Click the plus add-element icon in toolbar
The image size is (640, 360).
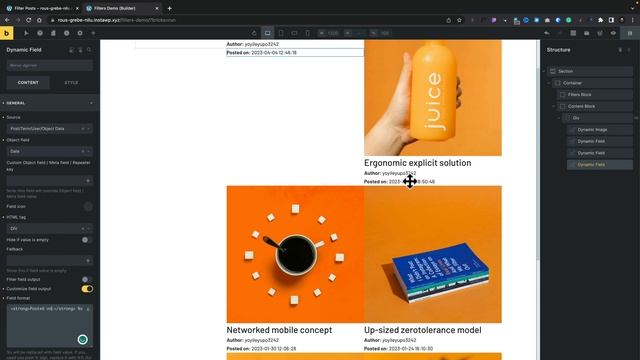93,33
